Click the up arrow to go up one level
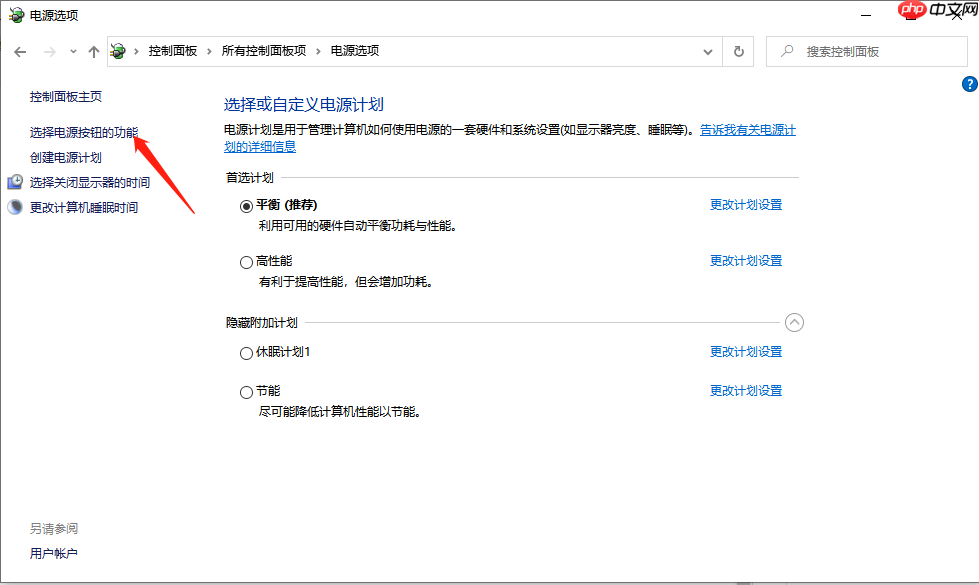Image resolution: width=979 pixels, height=585 pixels. pyautogui.click(x=93, y=50)
